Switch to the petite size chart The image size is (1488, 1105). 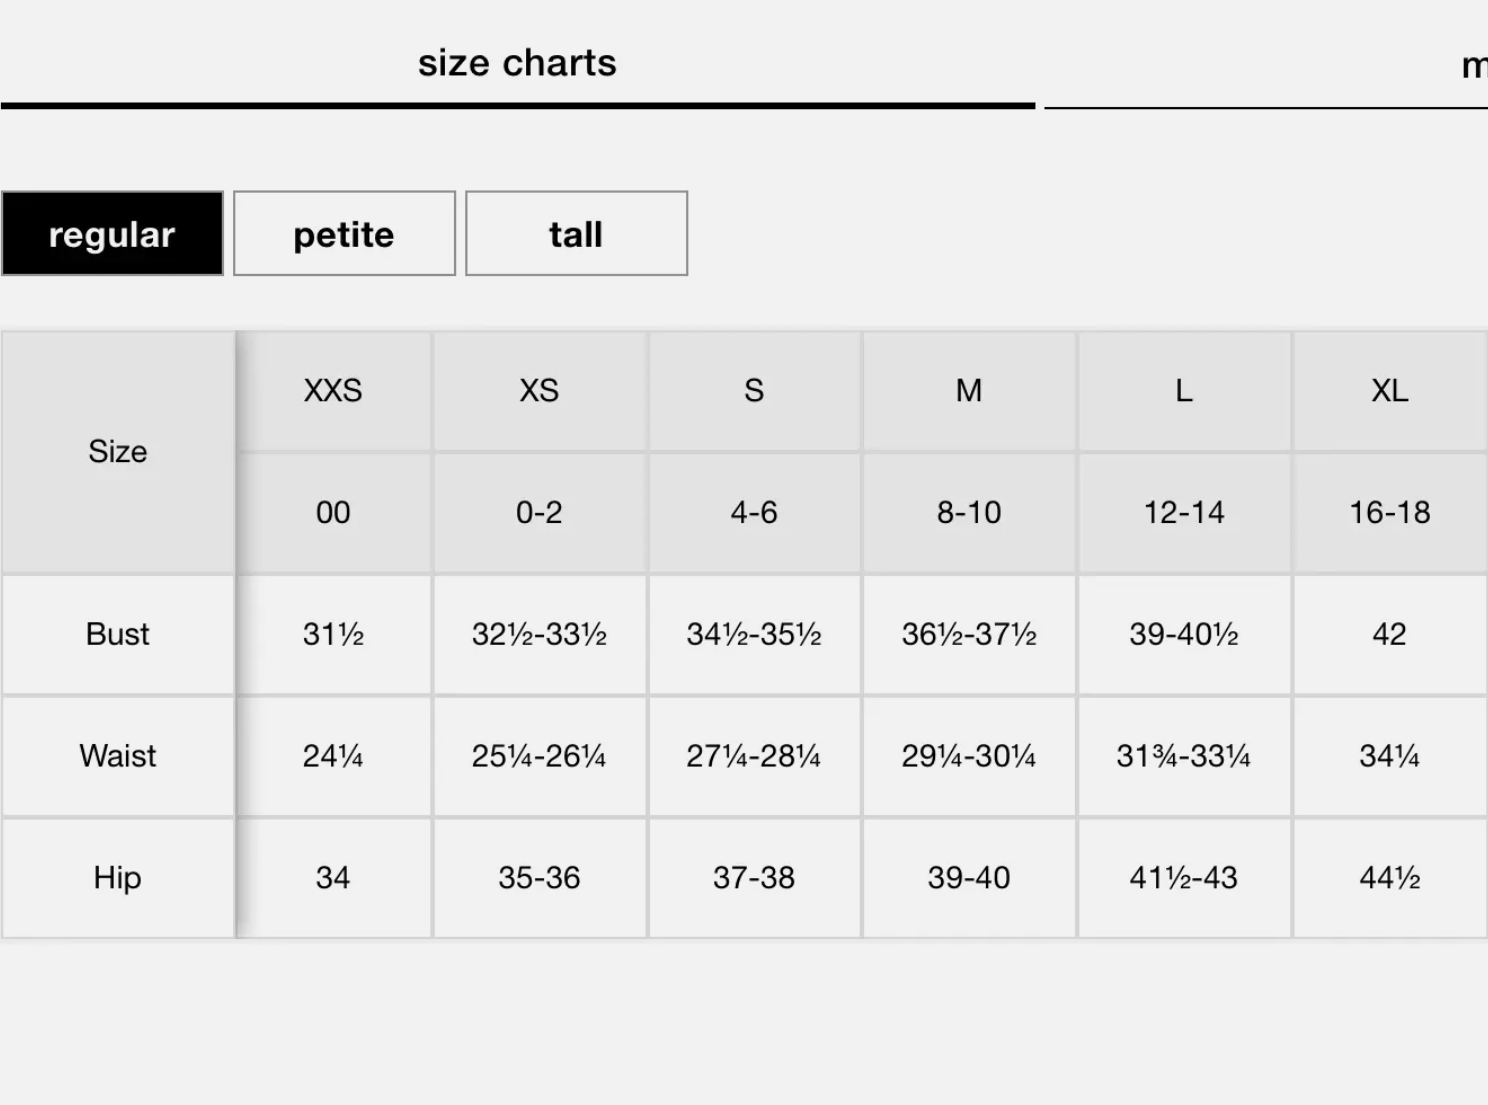click(344, 234)
